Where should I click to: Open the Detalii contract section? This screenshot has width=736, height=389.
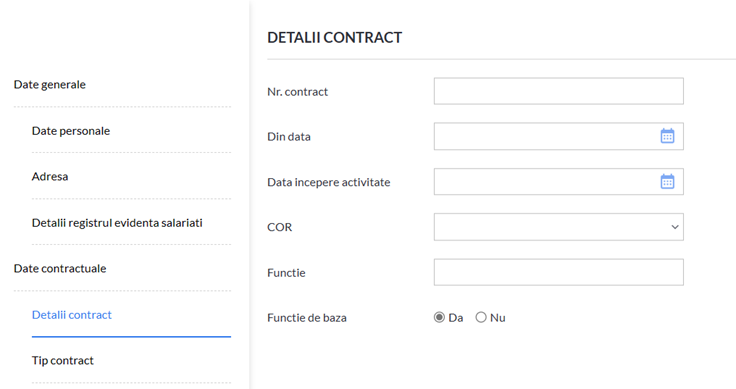(72, 315)
